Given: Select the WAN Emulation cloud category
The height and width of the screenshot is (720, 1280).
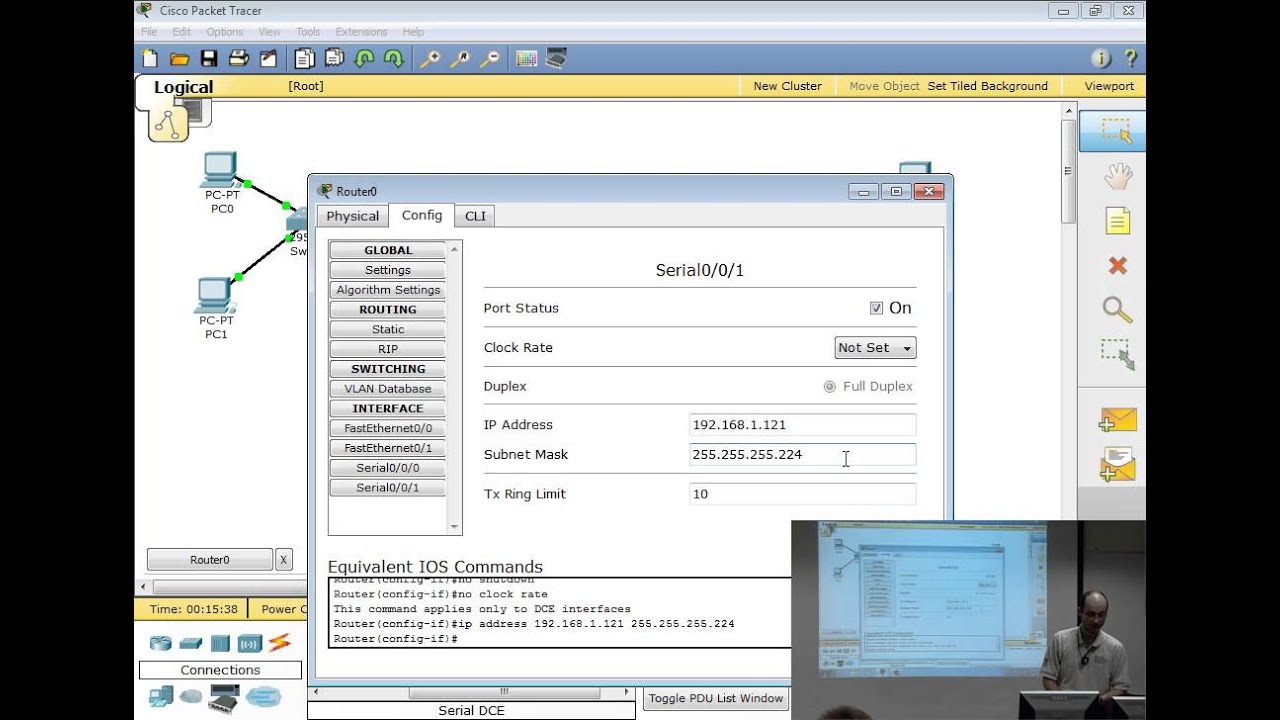Looking at the screenshot, I should [x=190, y=696].
